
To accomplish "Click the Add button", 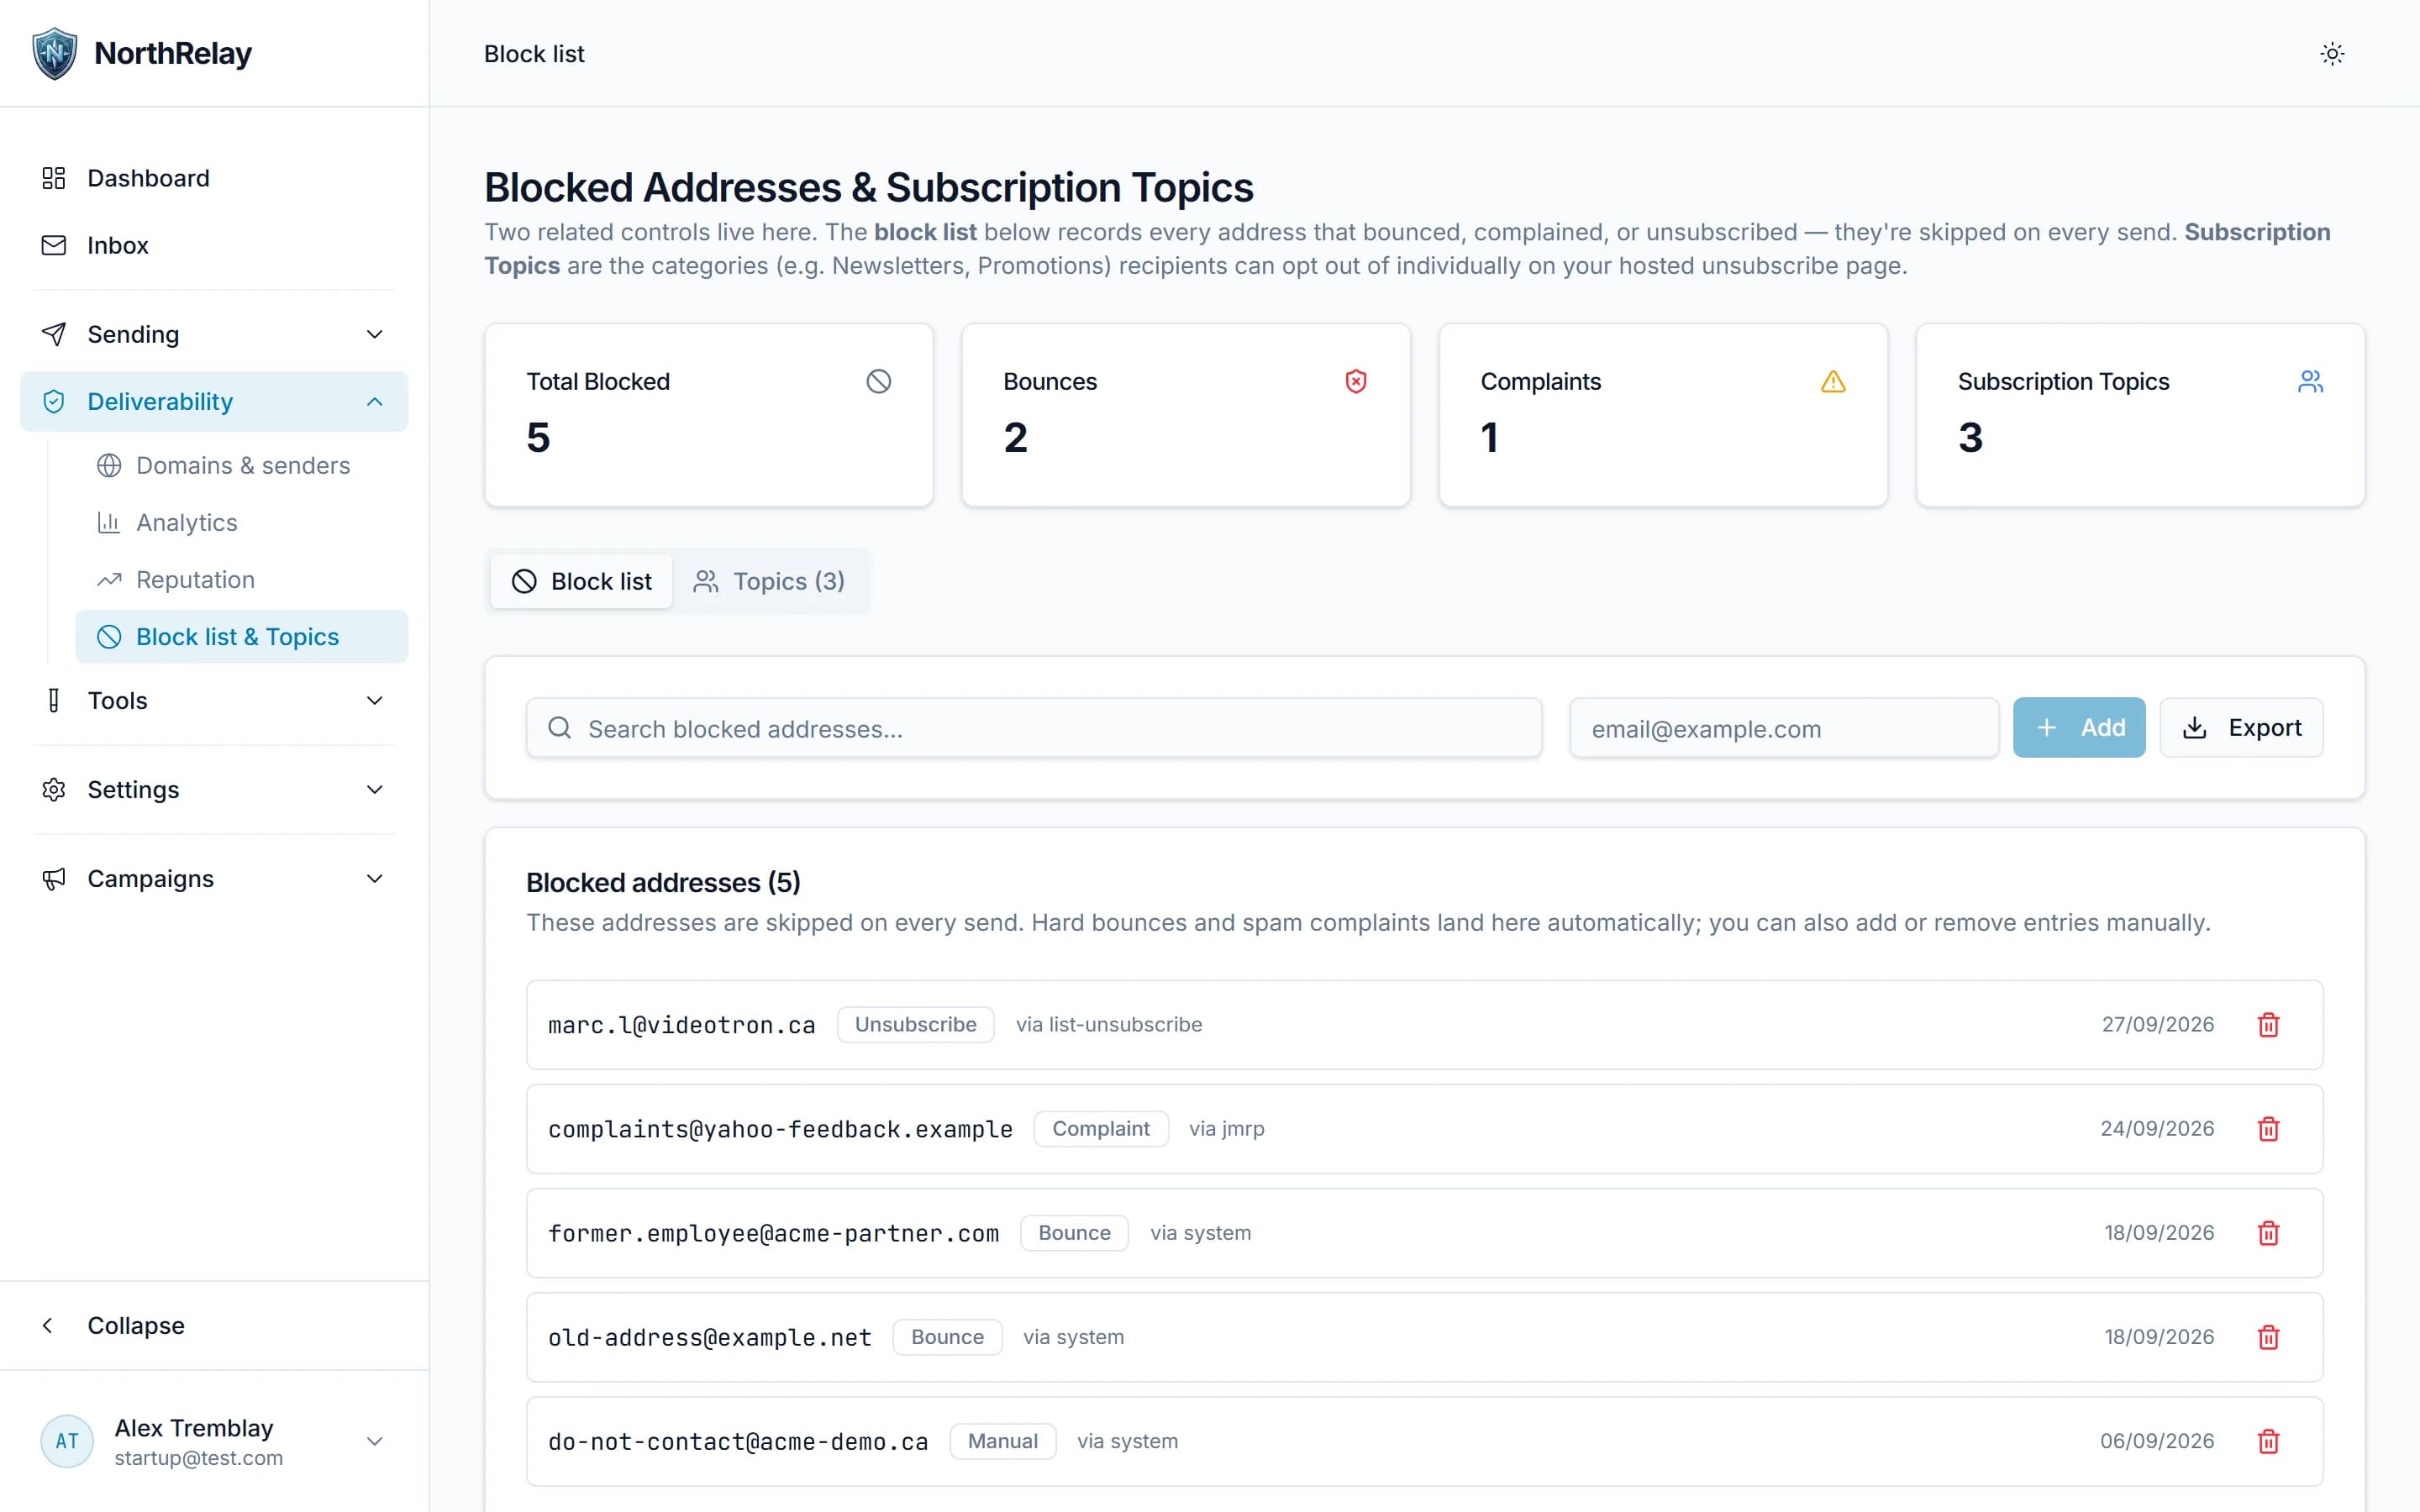I will tap(2079, 728).
